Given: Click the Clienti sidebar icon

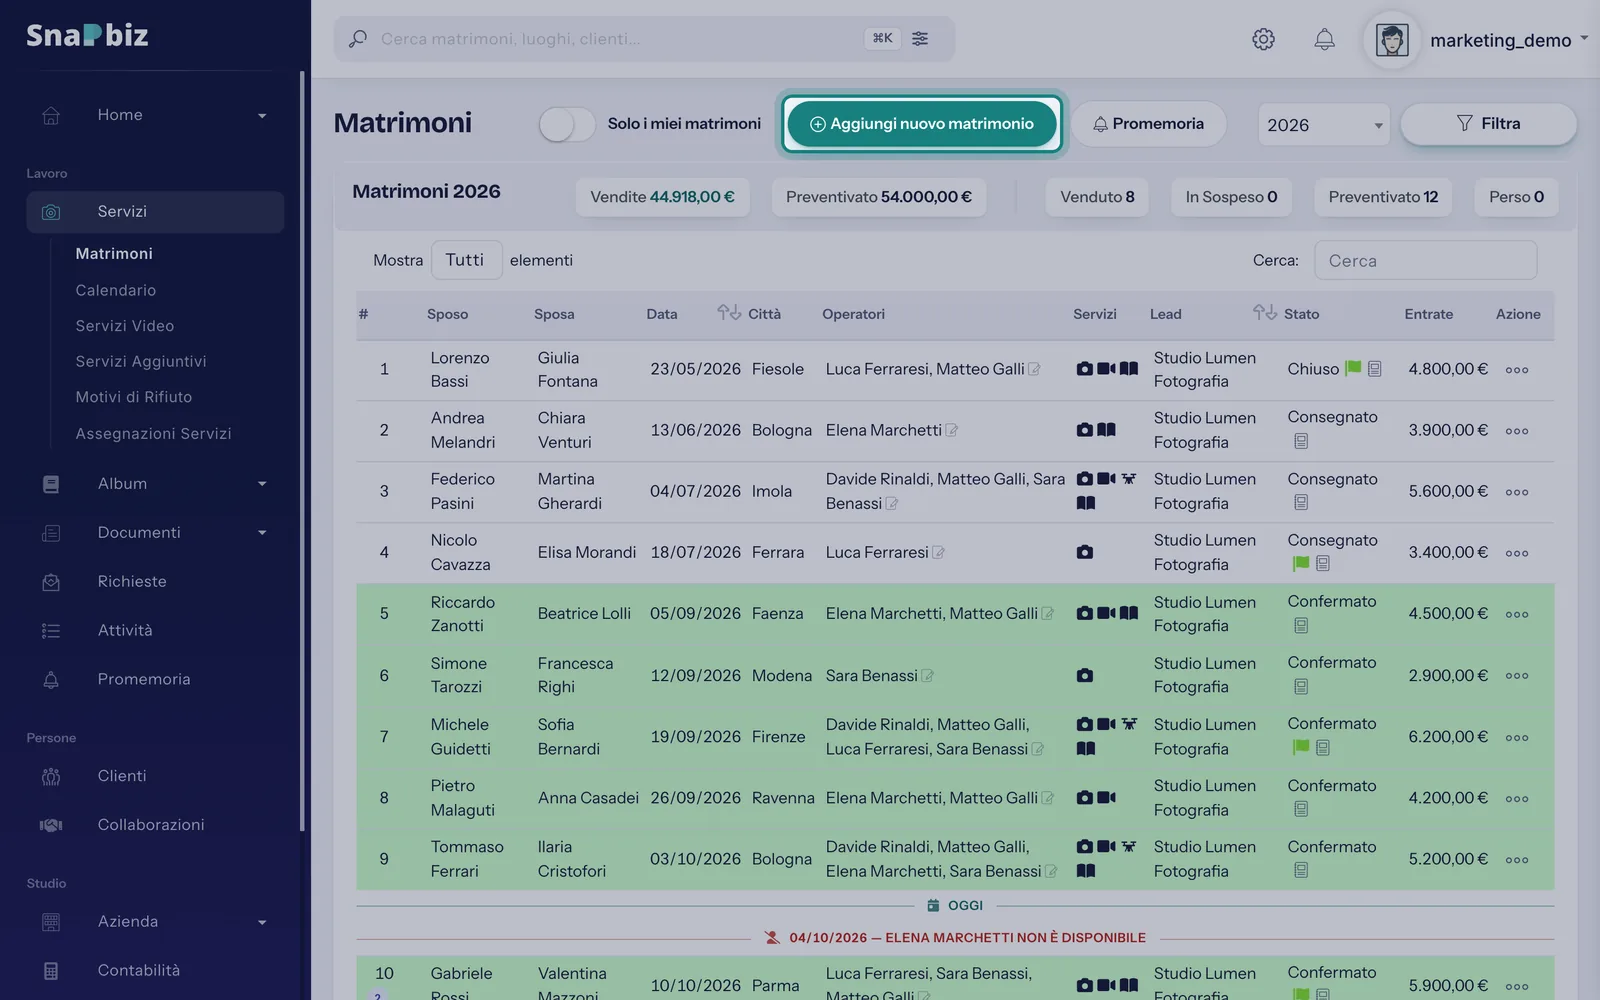Looking at the screenshot, I should [51, 776].
